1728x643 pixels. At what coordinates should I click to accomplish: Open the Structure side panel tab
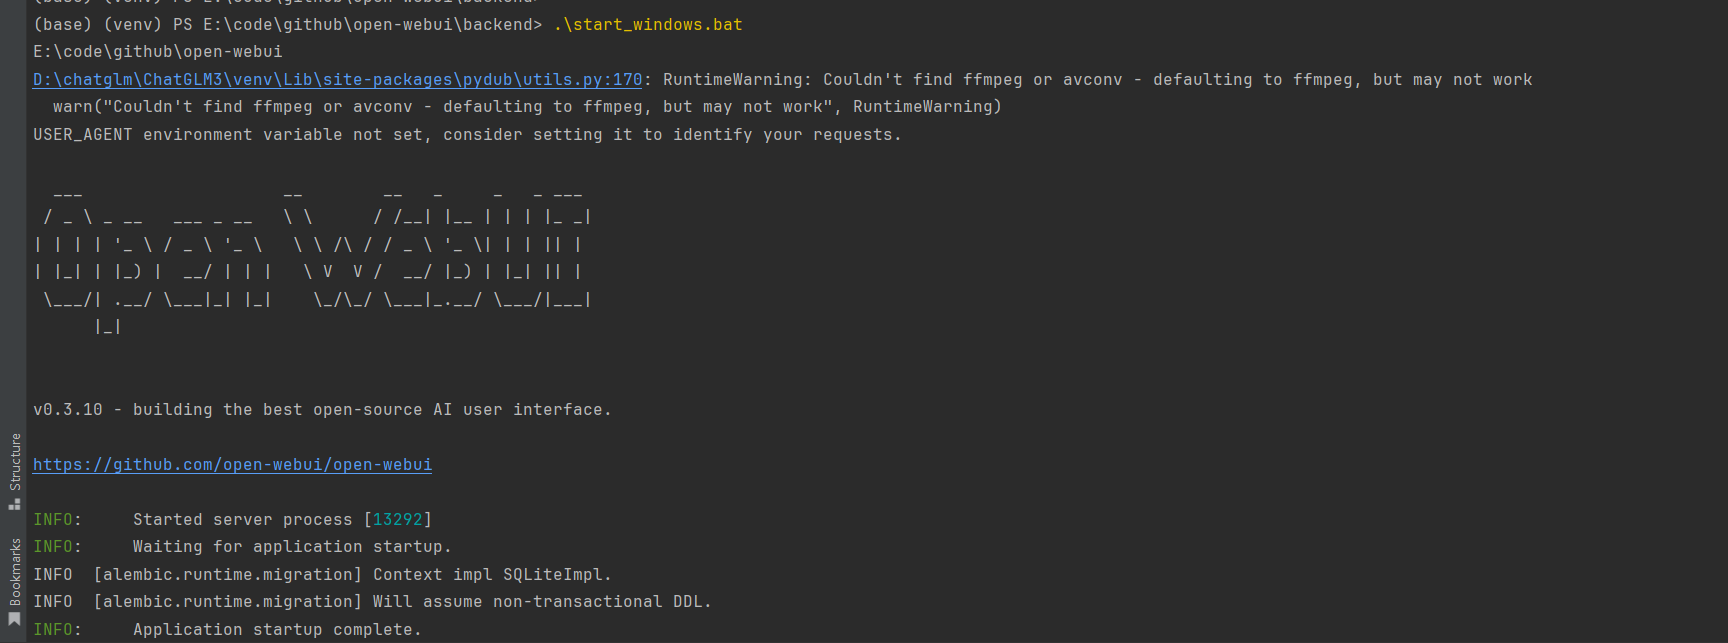tap(15, 461)
